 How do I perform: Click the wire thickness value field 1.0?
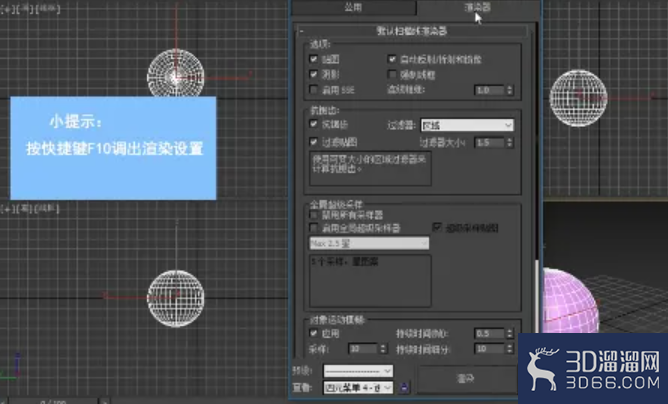489,90
